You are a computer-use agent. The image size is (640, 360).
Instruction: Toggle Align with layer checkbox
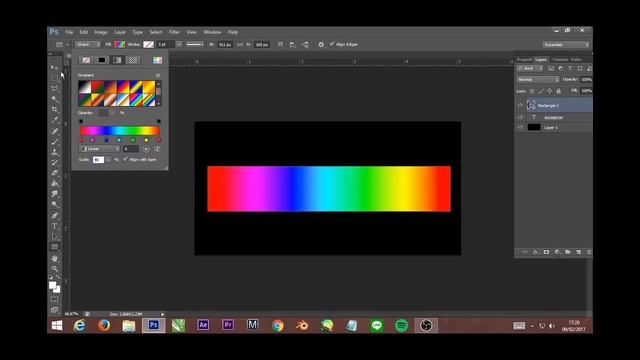tap(125, 159)
